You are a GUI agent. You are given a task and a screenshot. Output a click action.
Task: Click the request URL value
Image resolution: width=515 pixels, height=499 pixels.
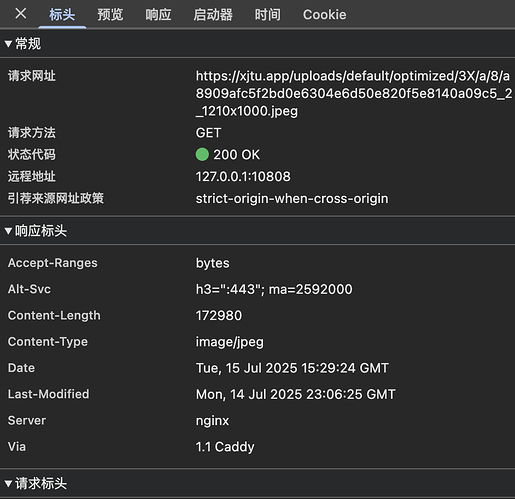(x=354, y=93)
